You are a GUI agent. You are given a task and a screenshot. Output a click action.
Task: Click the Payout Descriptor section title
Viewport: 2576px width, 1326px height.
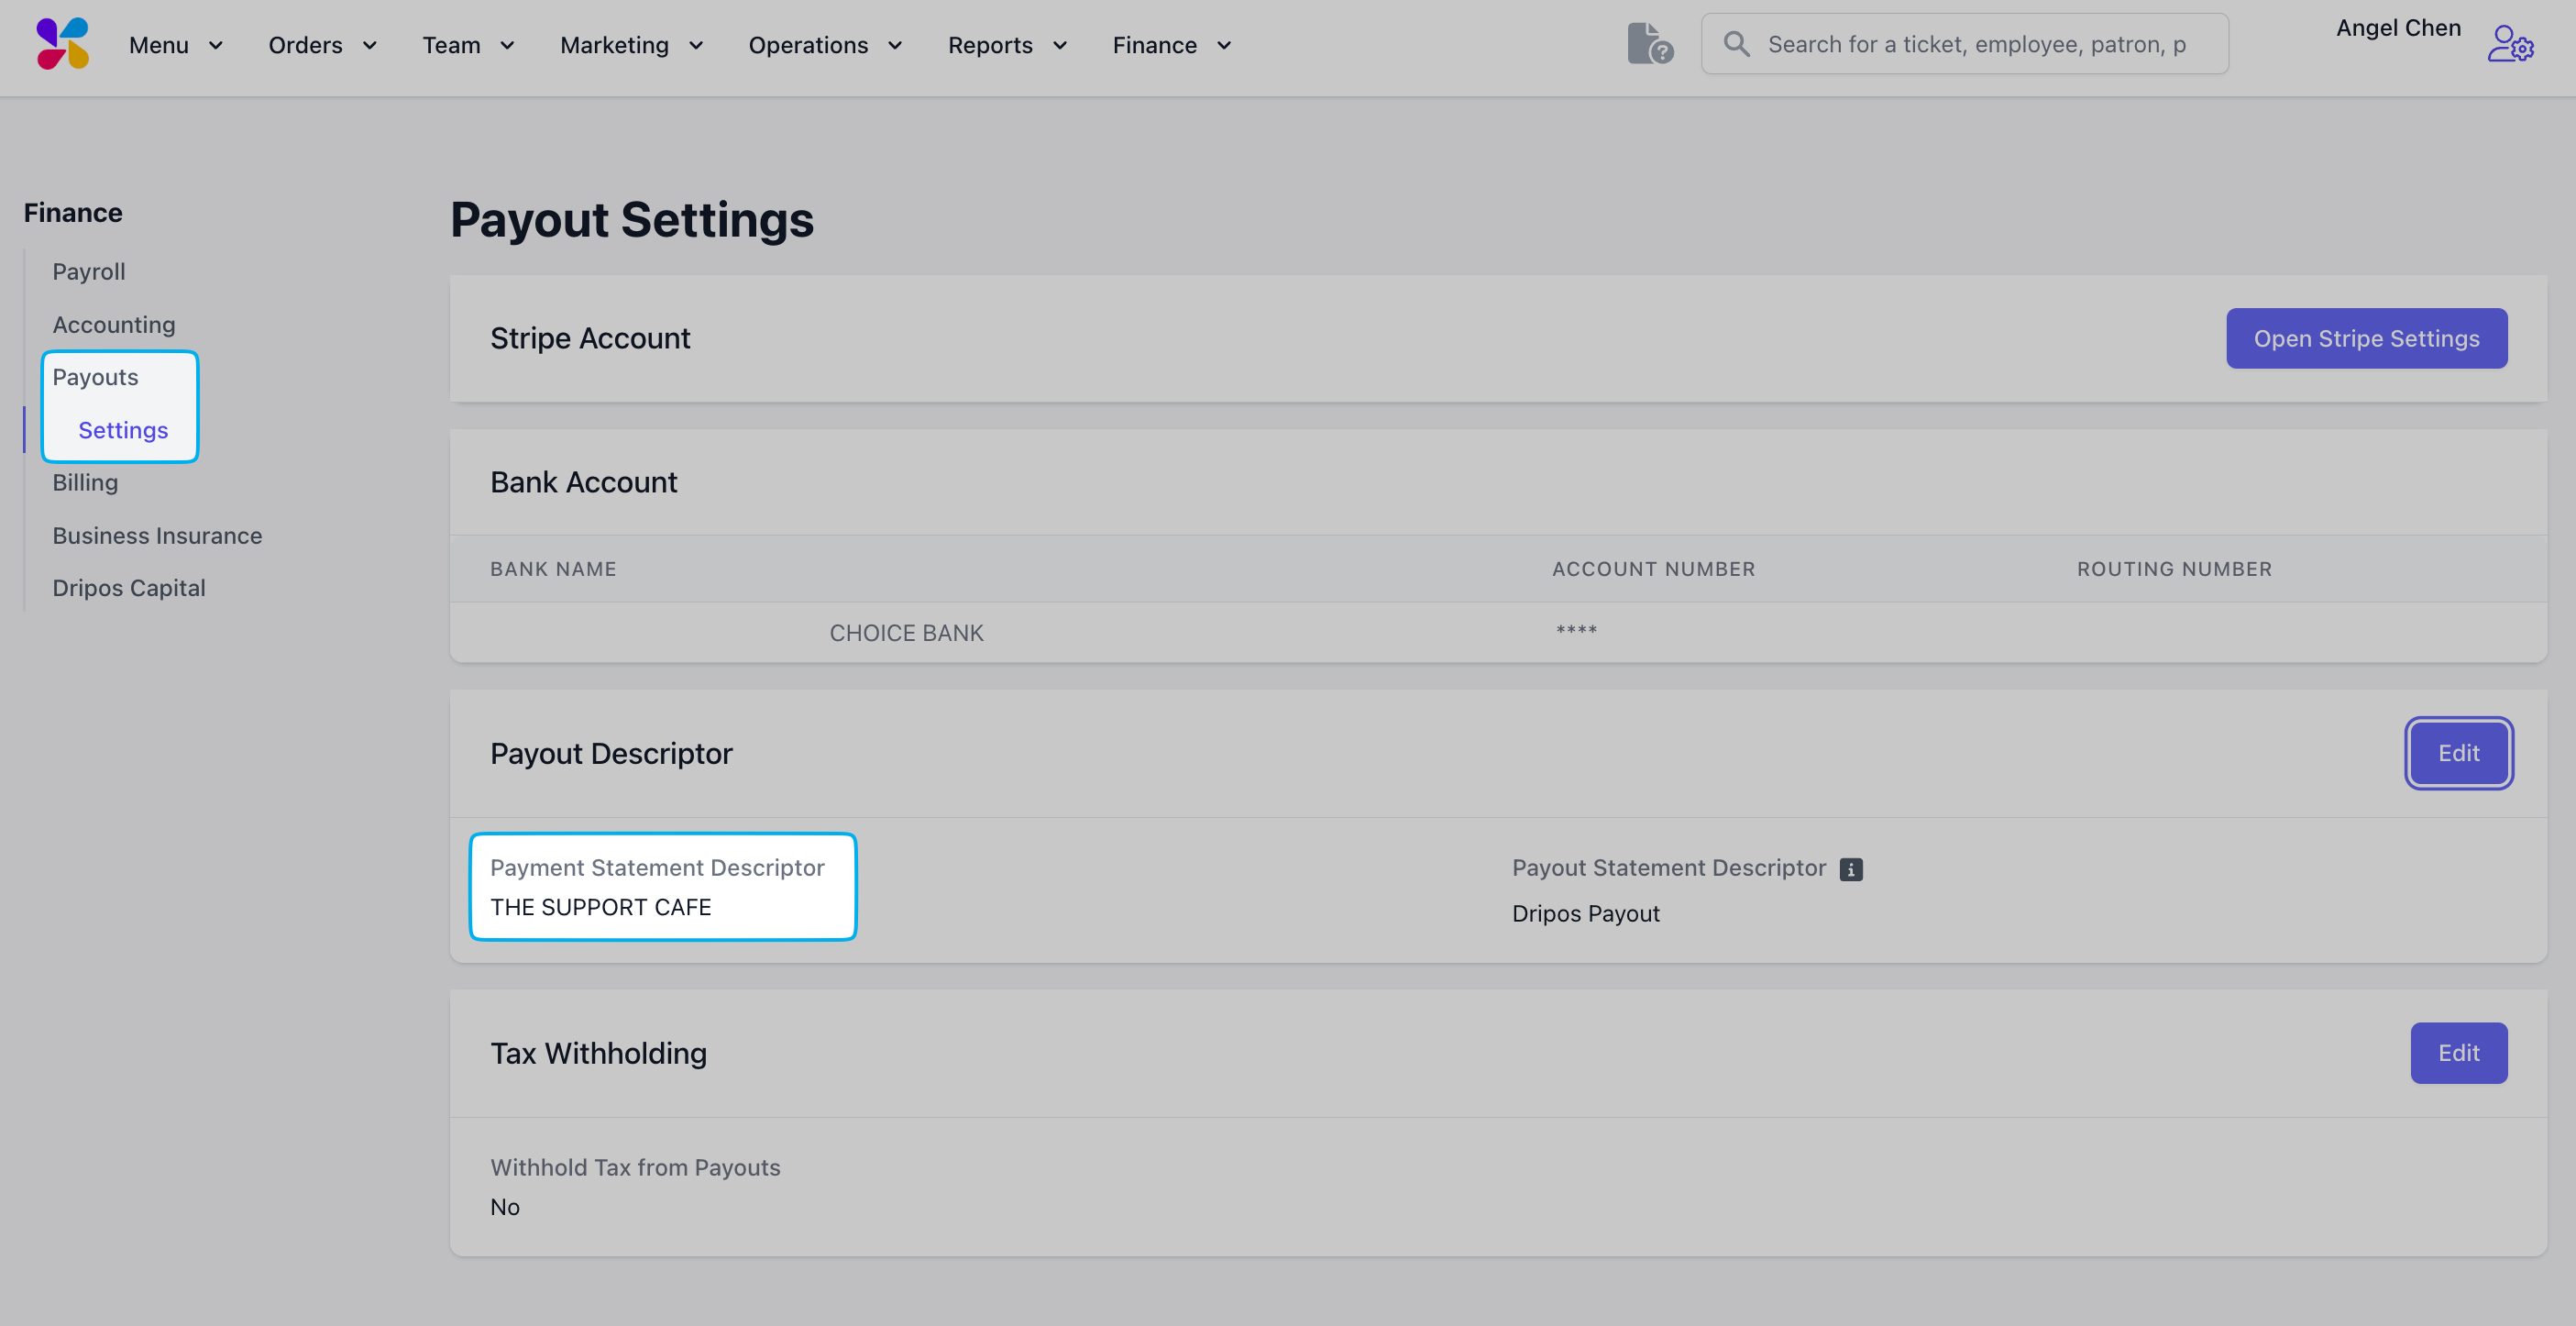pos(611,753)
